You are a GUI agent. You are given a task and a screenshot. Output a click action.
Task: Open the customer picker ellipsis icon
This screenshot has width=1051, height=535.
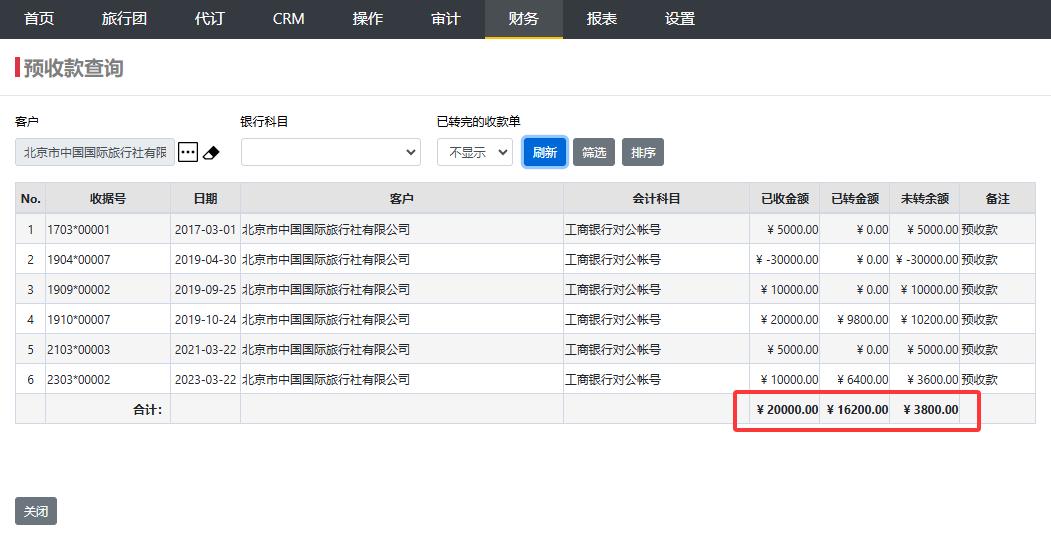tap(188, 152)
